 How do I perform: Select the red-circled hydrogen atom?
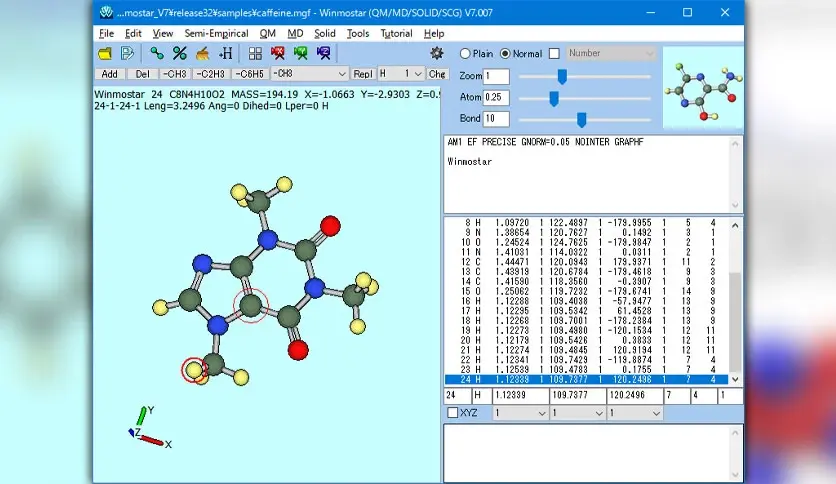tap(194, 370)
